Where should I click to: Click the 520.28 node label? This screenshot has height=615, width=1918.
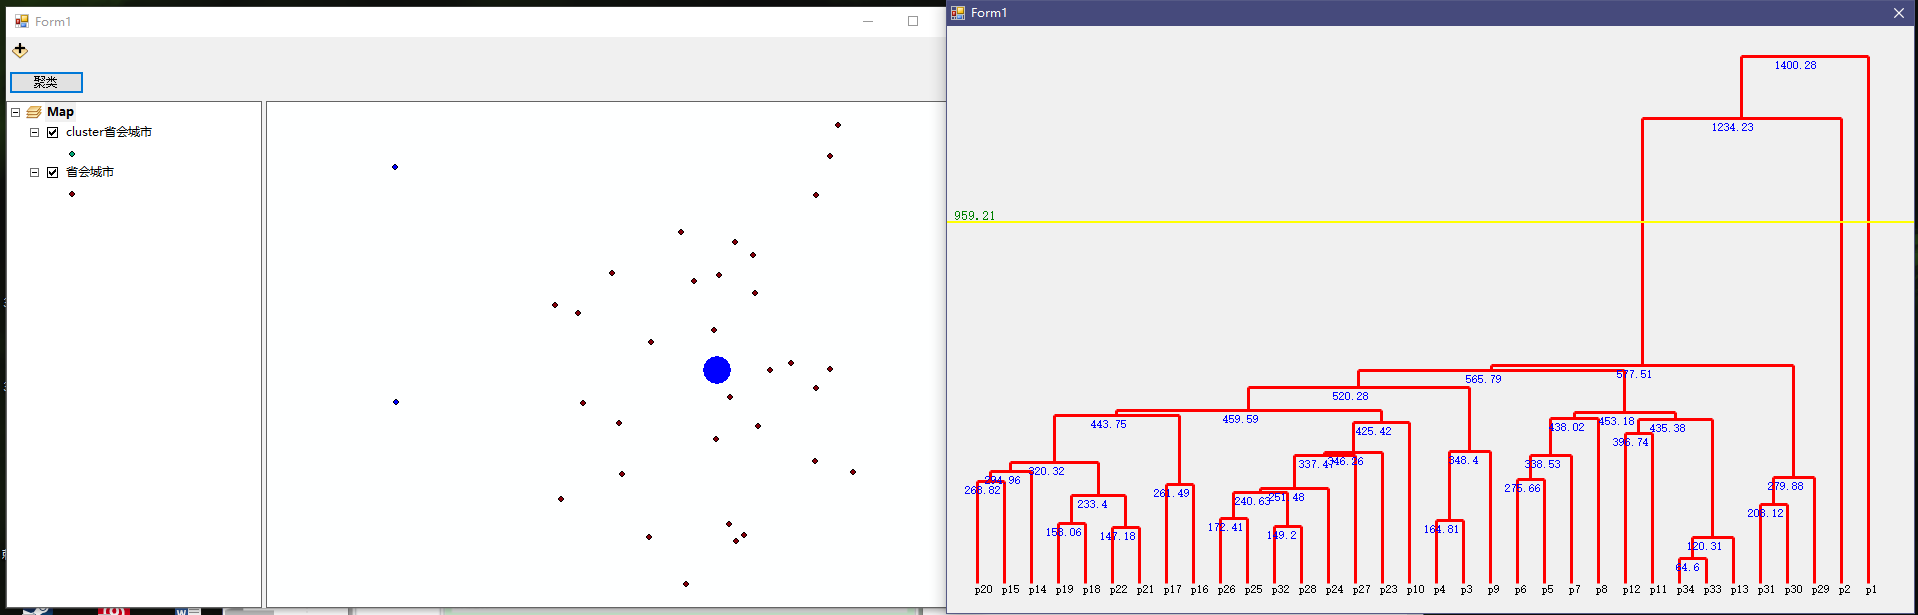tap(1350, 396)
